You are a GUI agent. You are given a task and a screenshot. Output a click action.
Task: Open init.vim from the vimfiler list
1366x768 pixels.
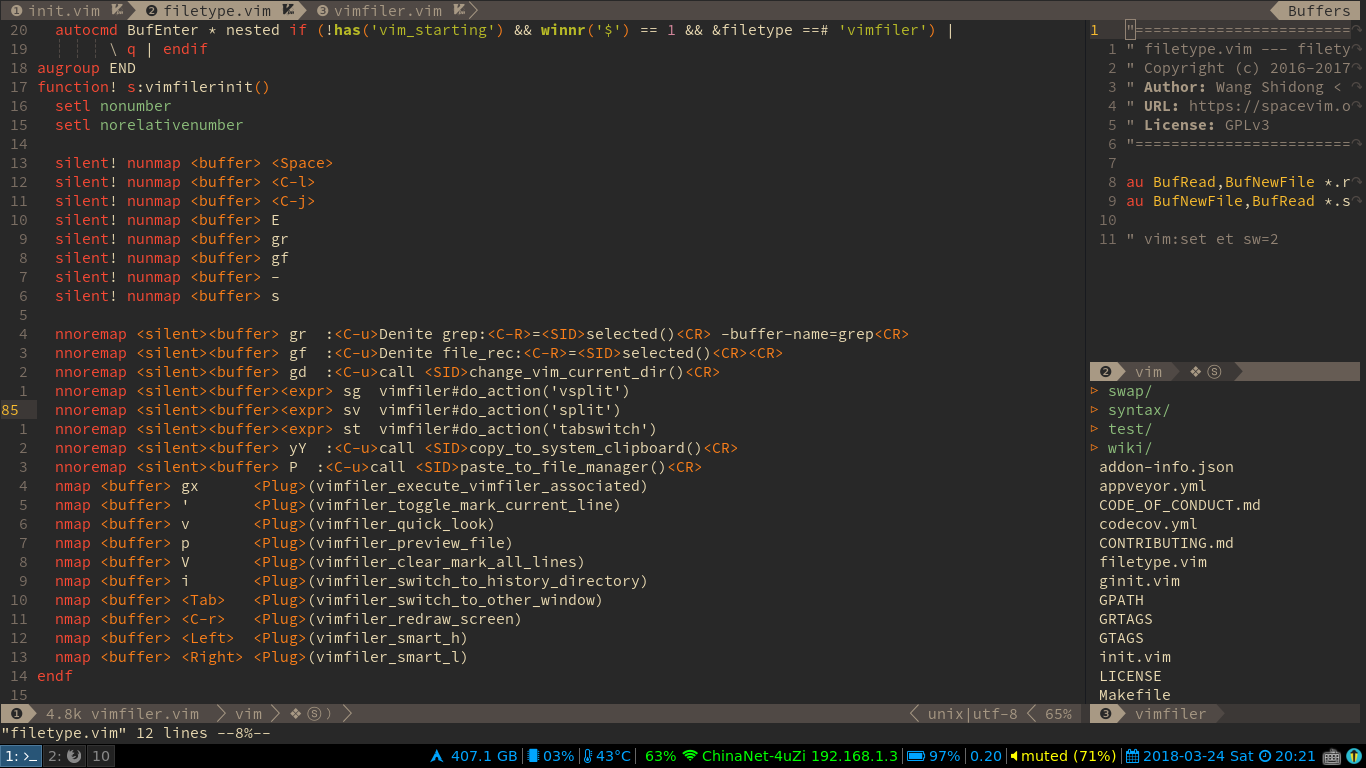(x=1135, y=657)
